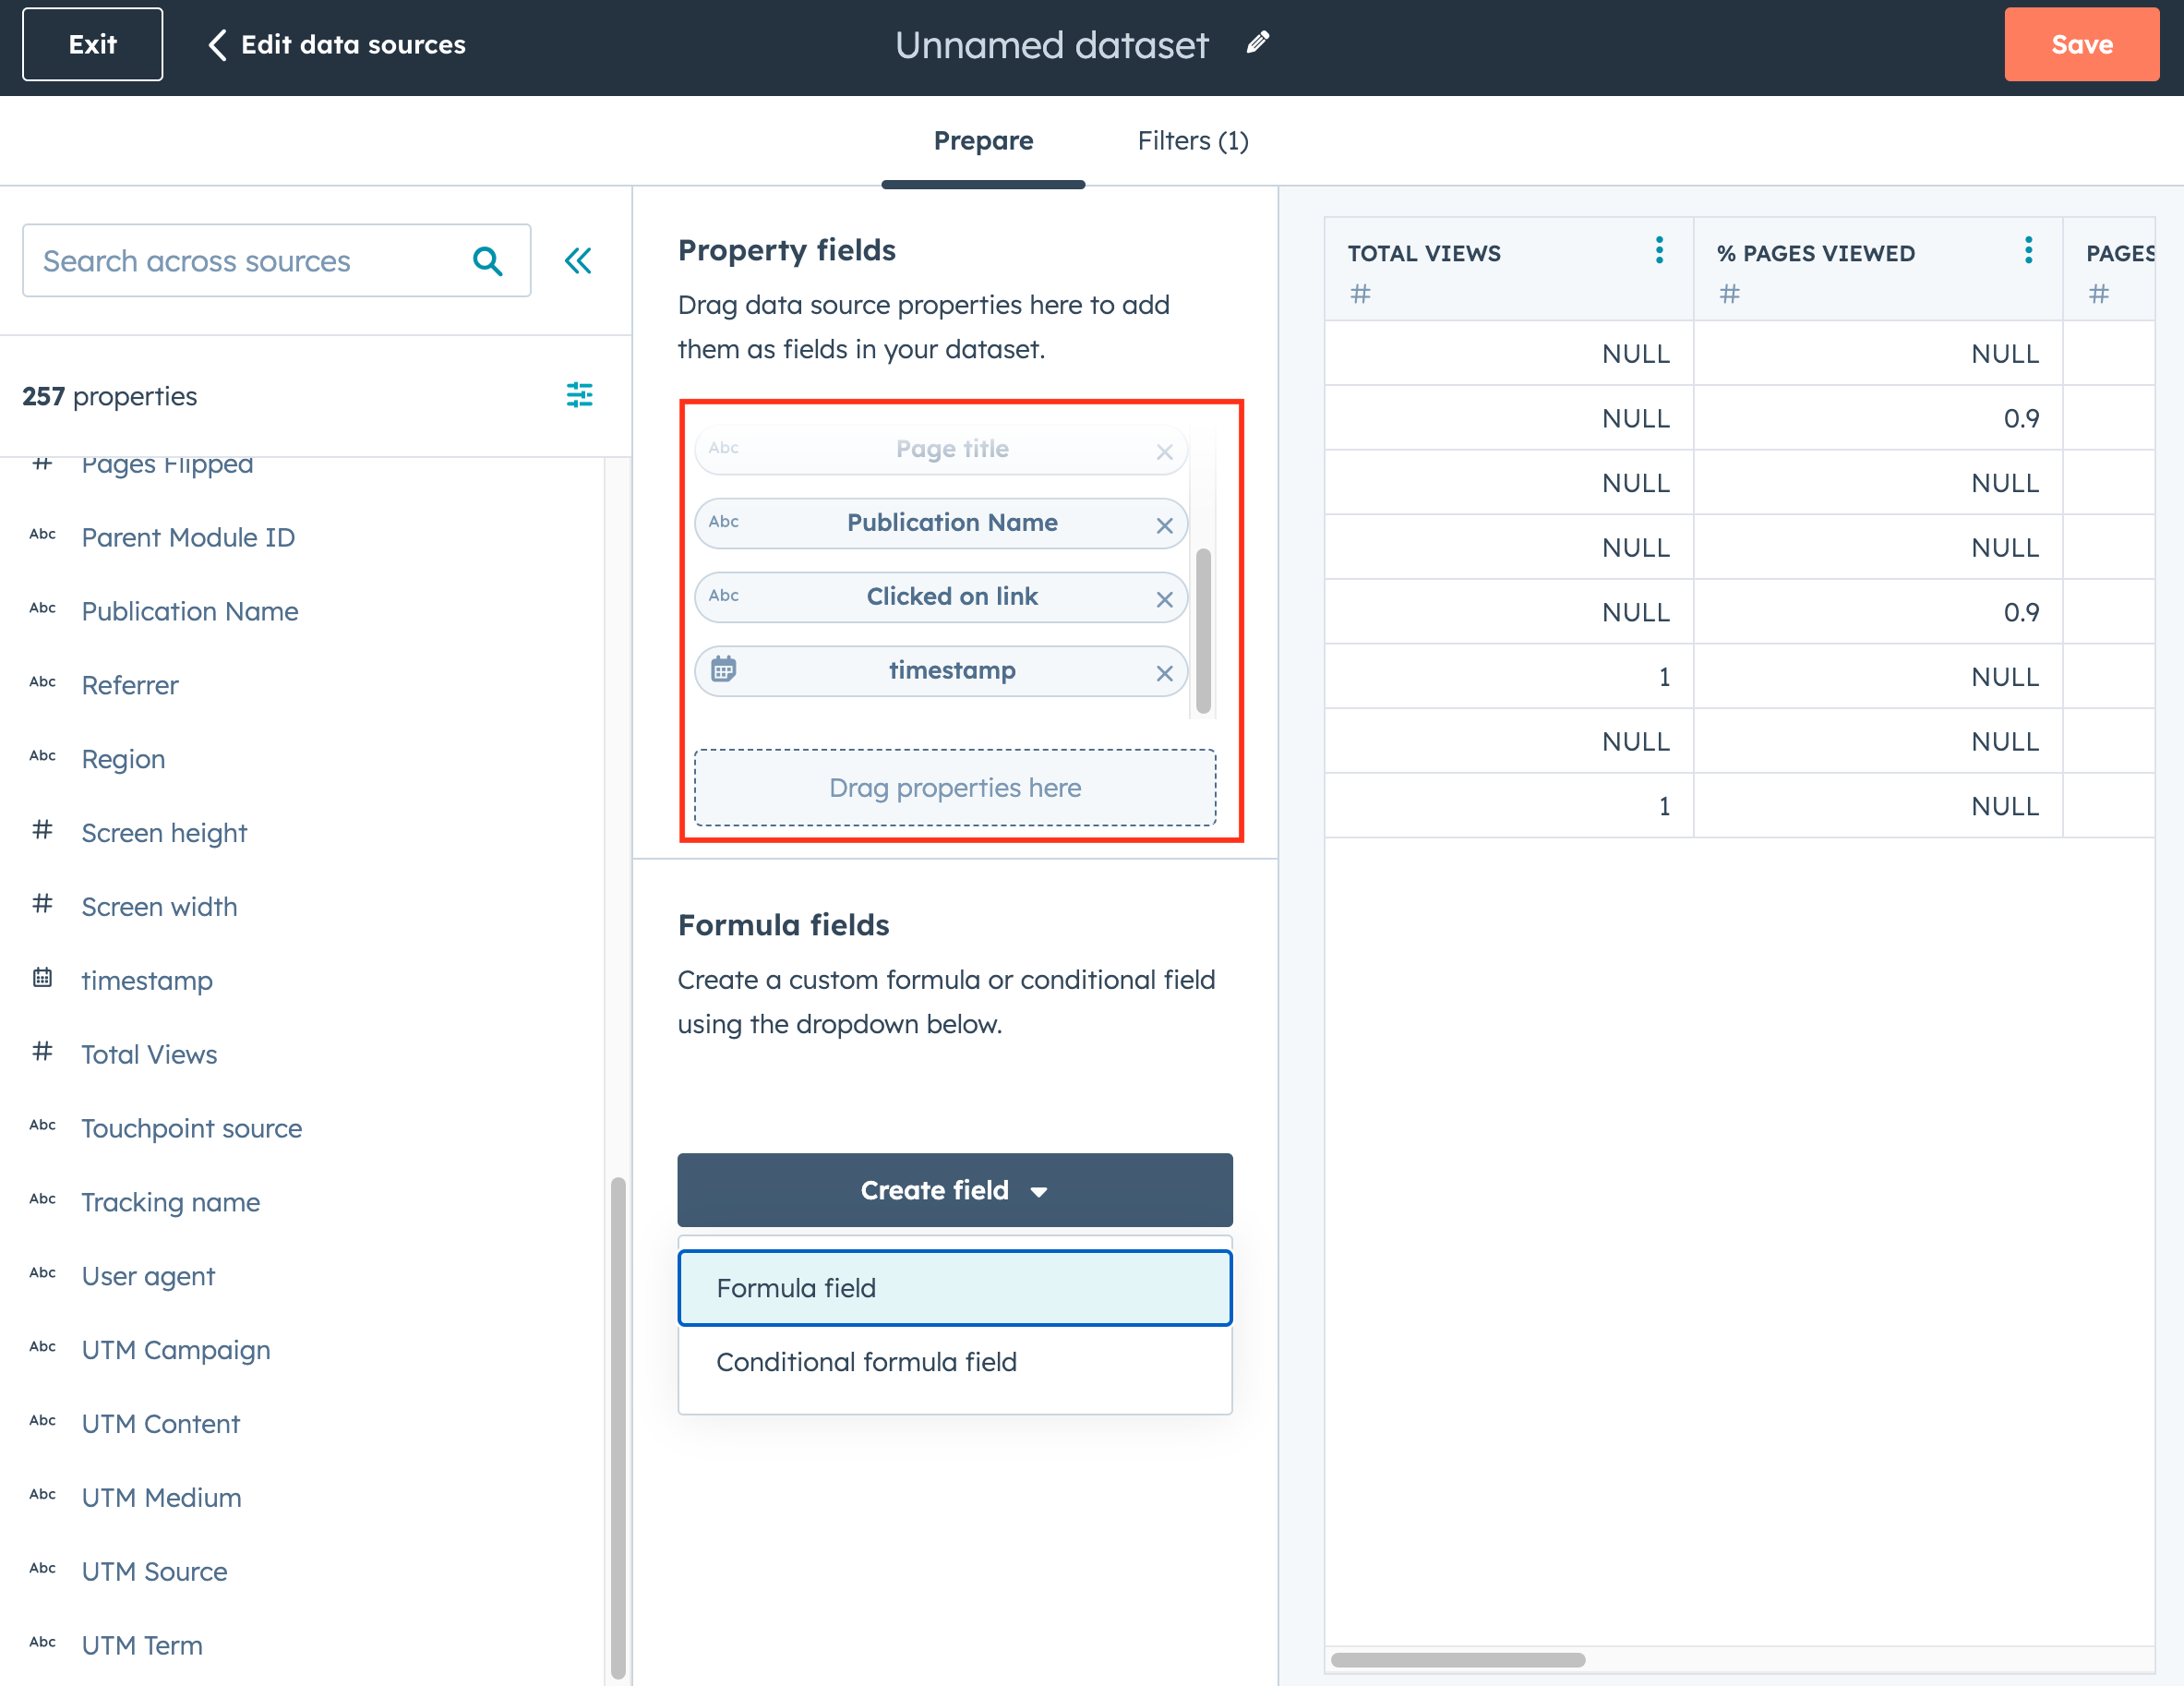This screenshot has height=1686, width=2184.
Task: Select Conditional formula field option
Action: pos(954,1362)
